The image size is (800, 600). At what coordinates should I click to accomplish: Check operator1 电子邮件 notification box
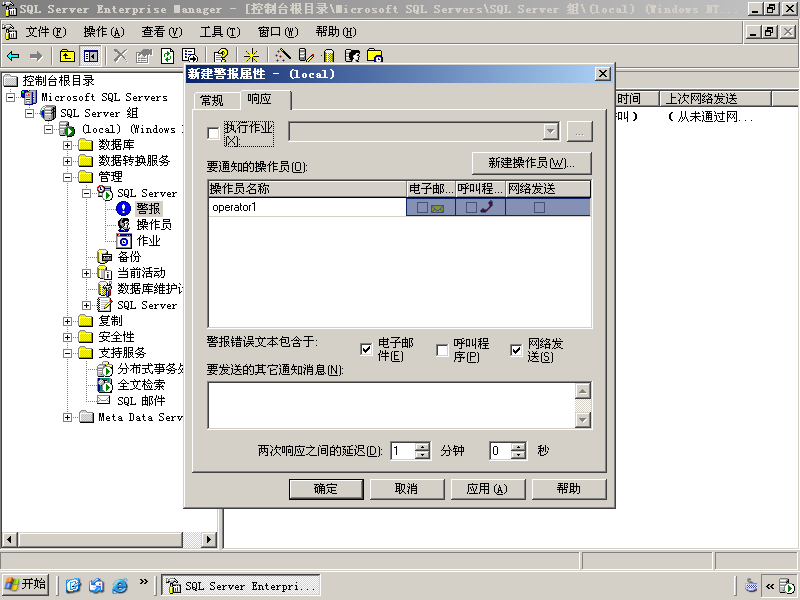(422, 208)
